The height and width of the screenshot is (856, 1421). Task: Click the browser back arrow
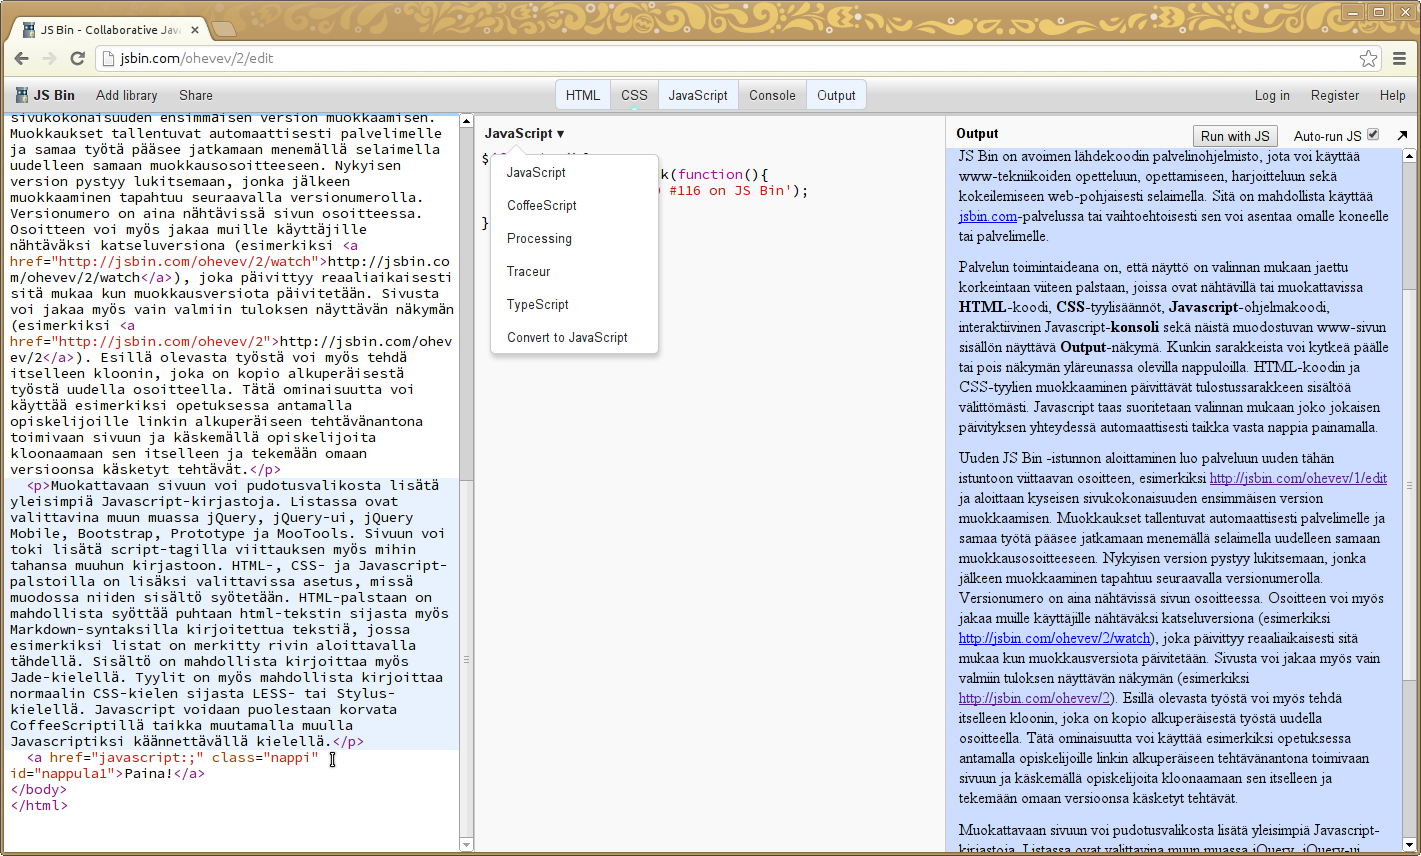tap(22, 58)
